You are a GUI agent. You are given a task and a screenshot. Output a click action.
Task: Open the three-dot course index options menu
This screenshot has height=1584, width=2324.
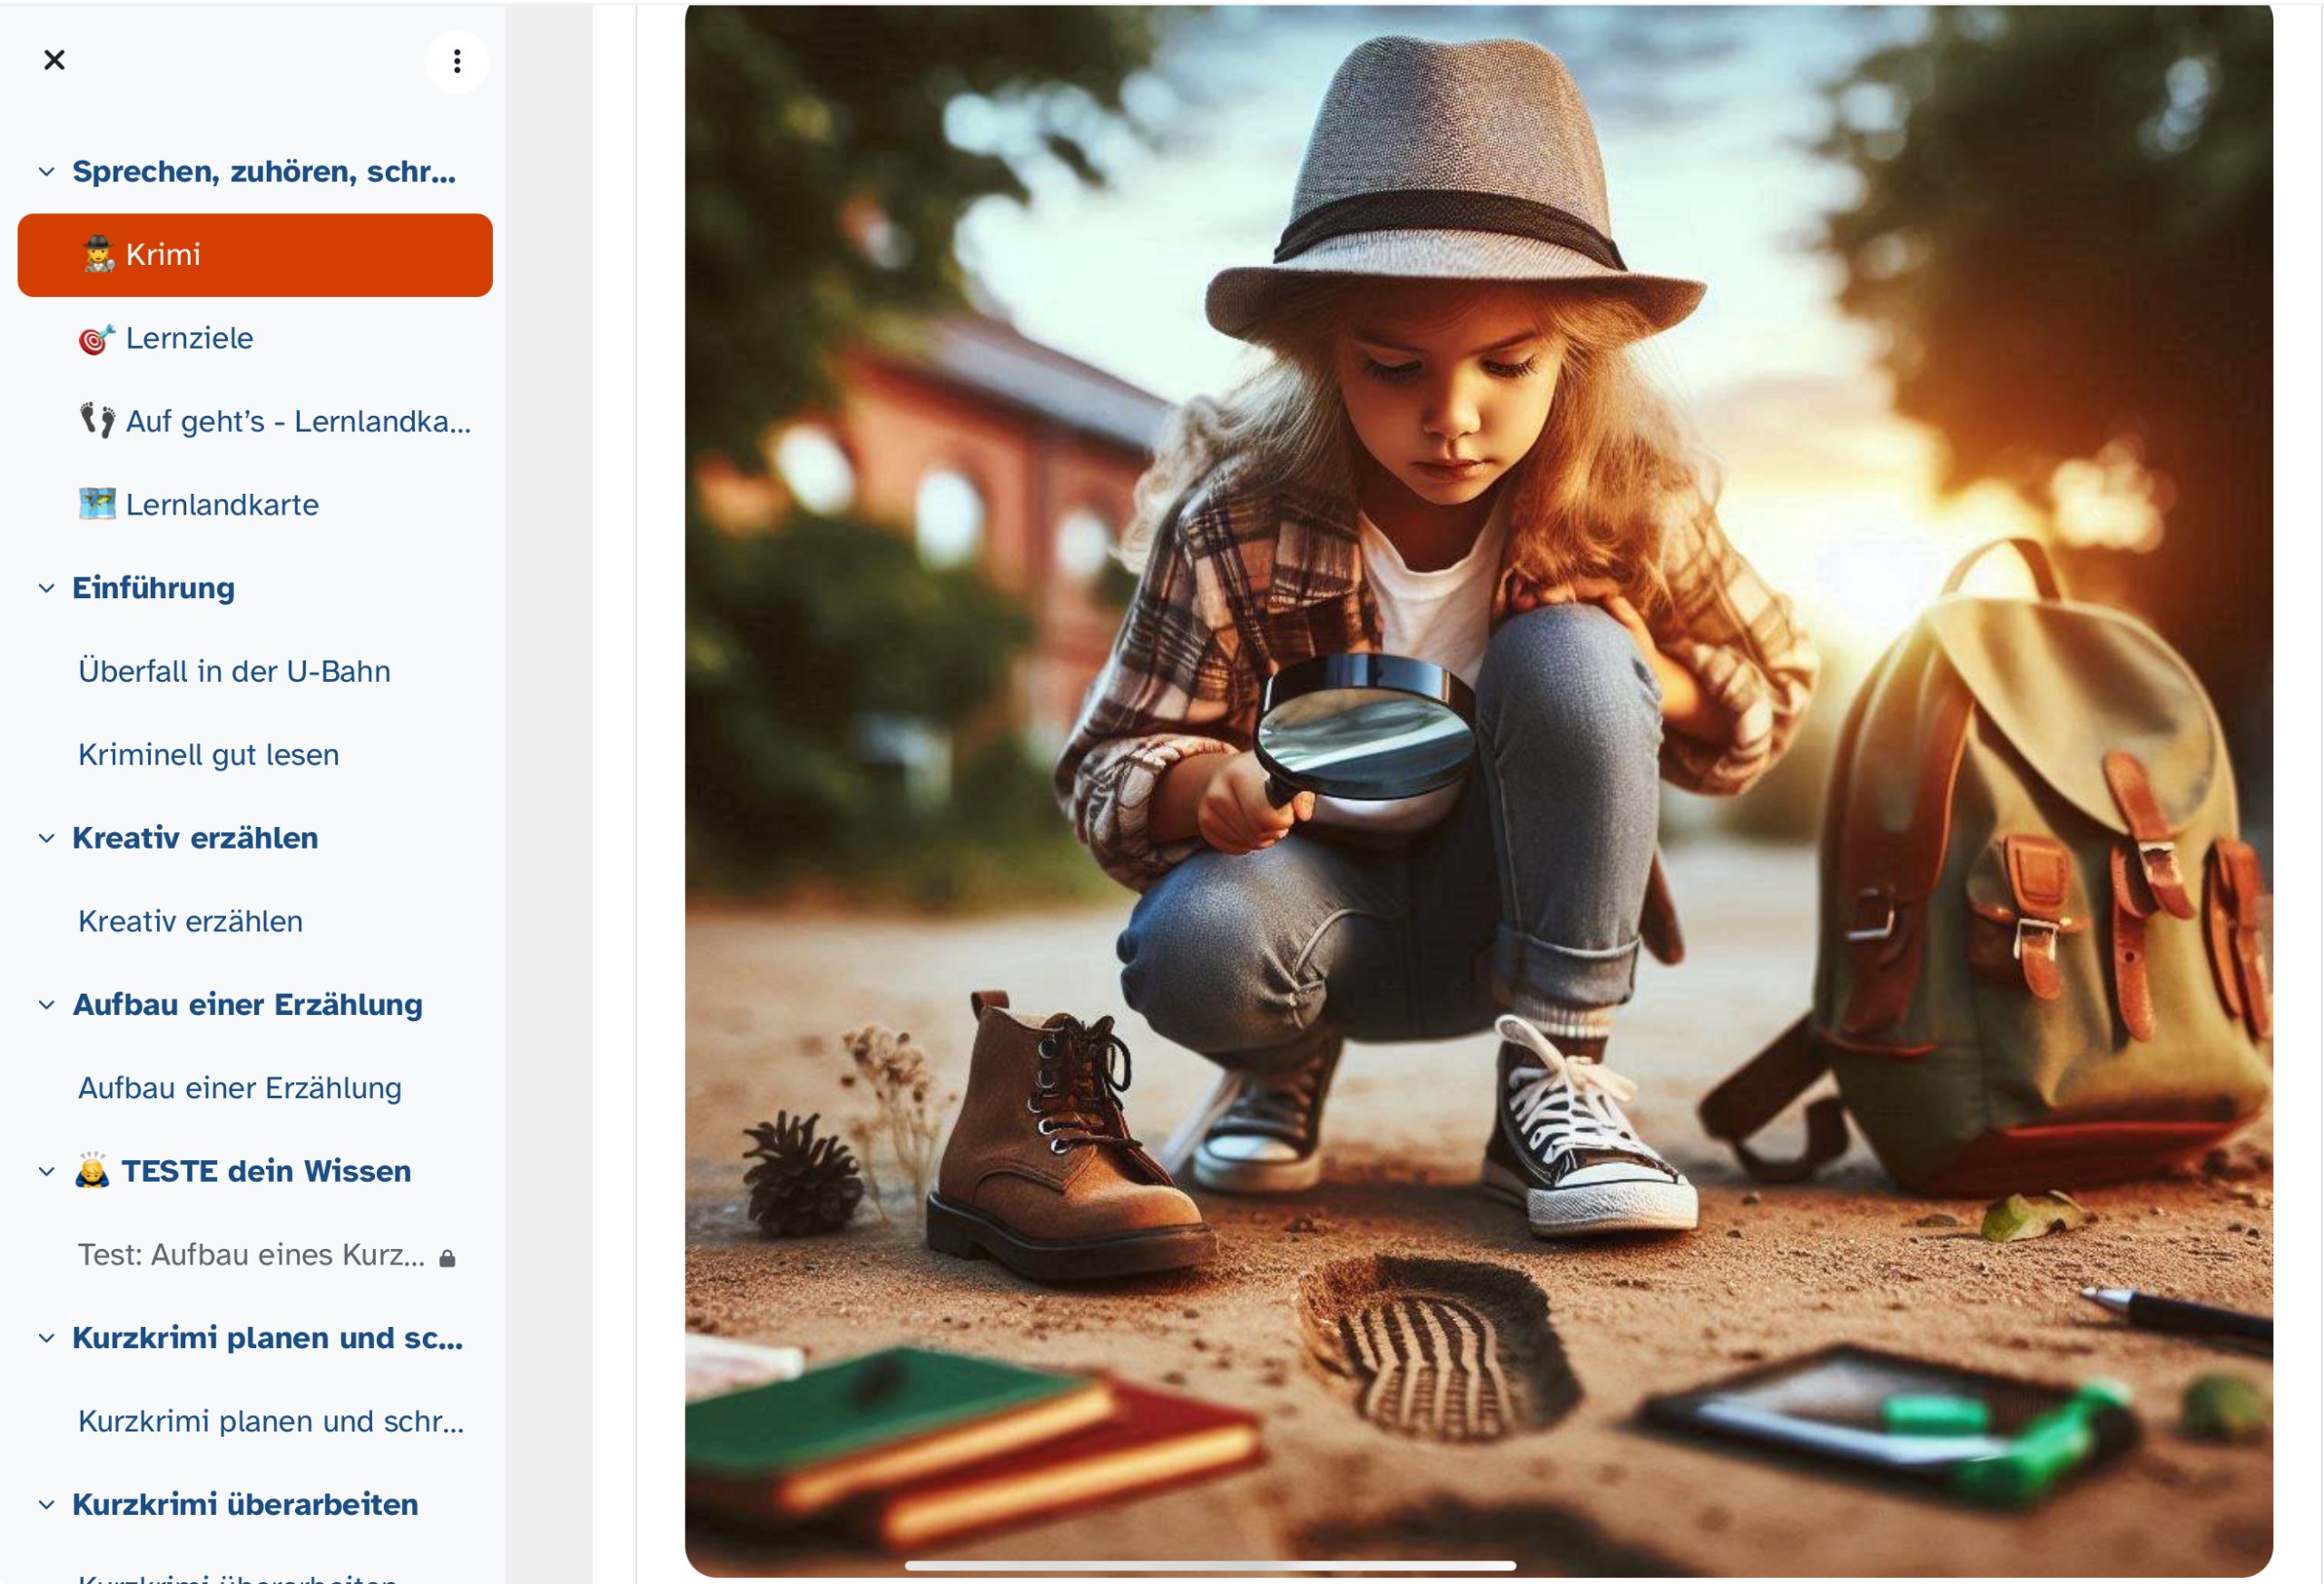pos(457,62)
